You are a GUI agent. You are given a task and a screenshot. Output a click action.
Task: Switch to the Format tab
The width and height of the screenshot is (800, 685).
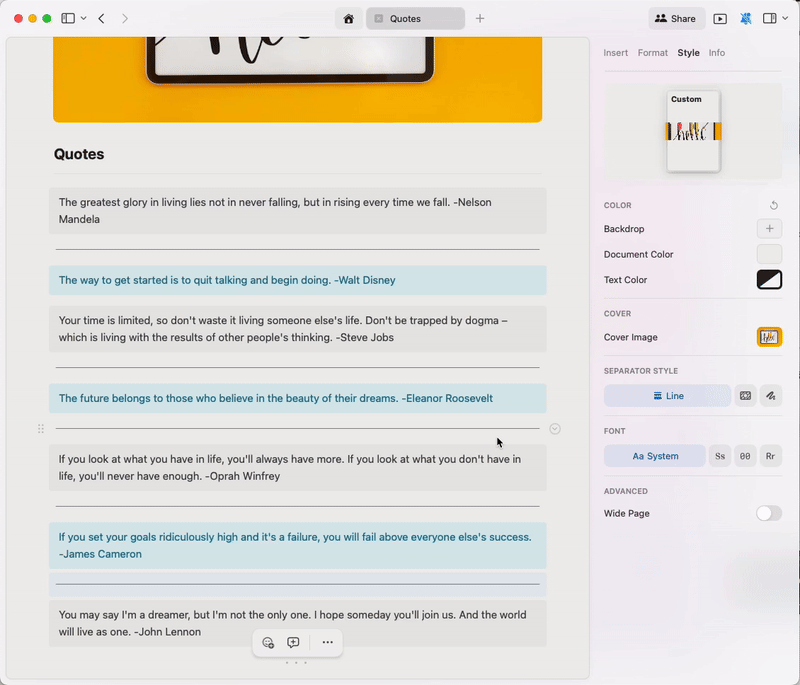[x=653, y=53]
